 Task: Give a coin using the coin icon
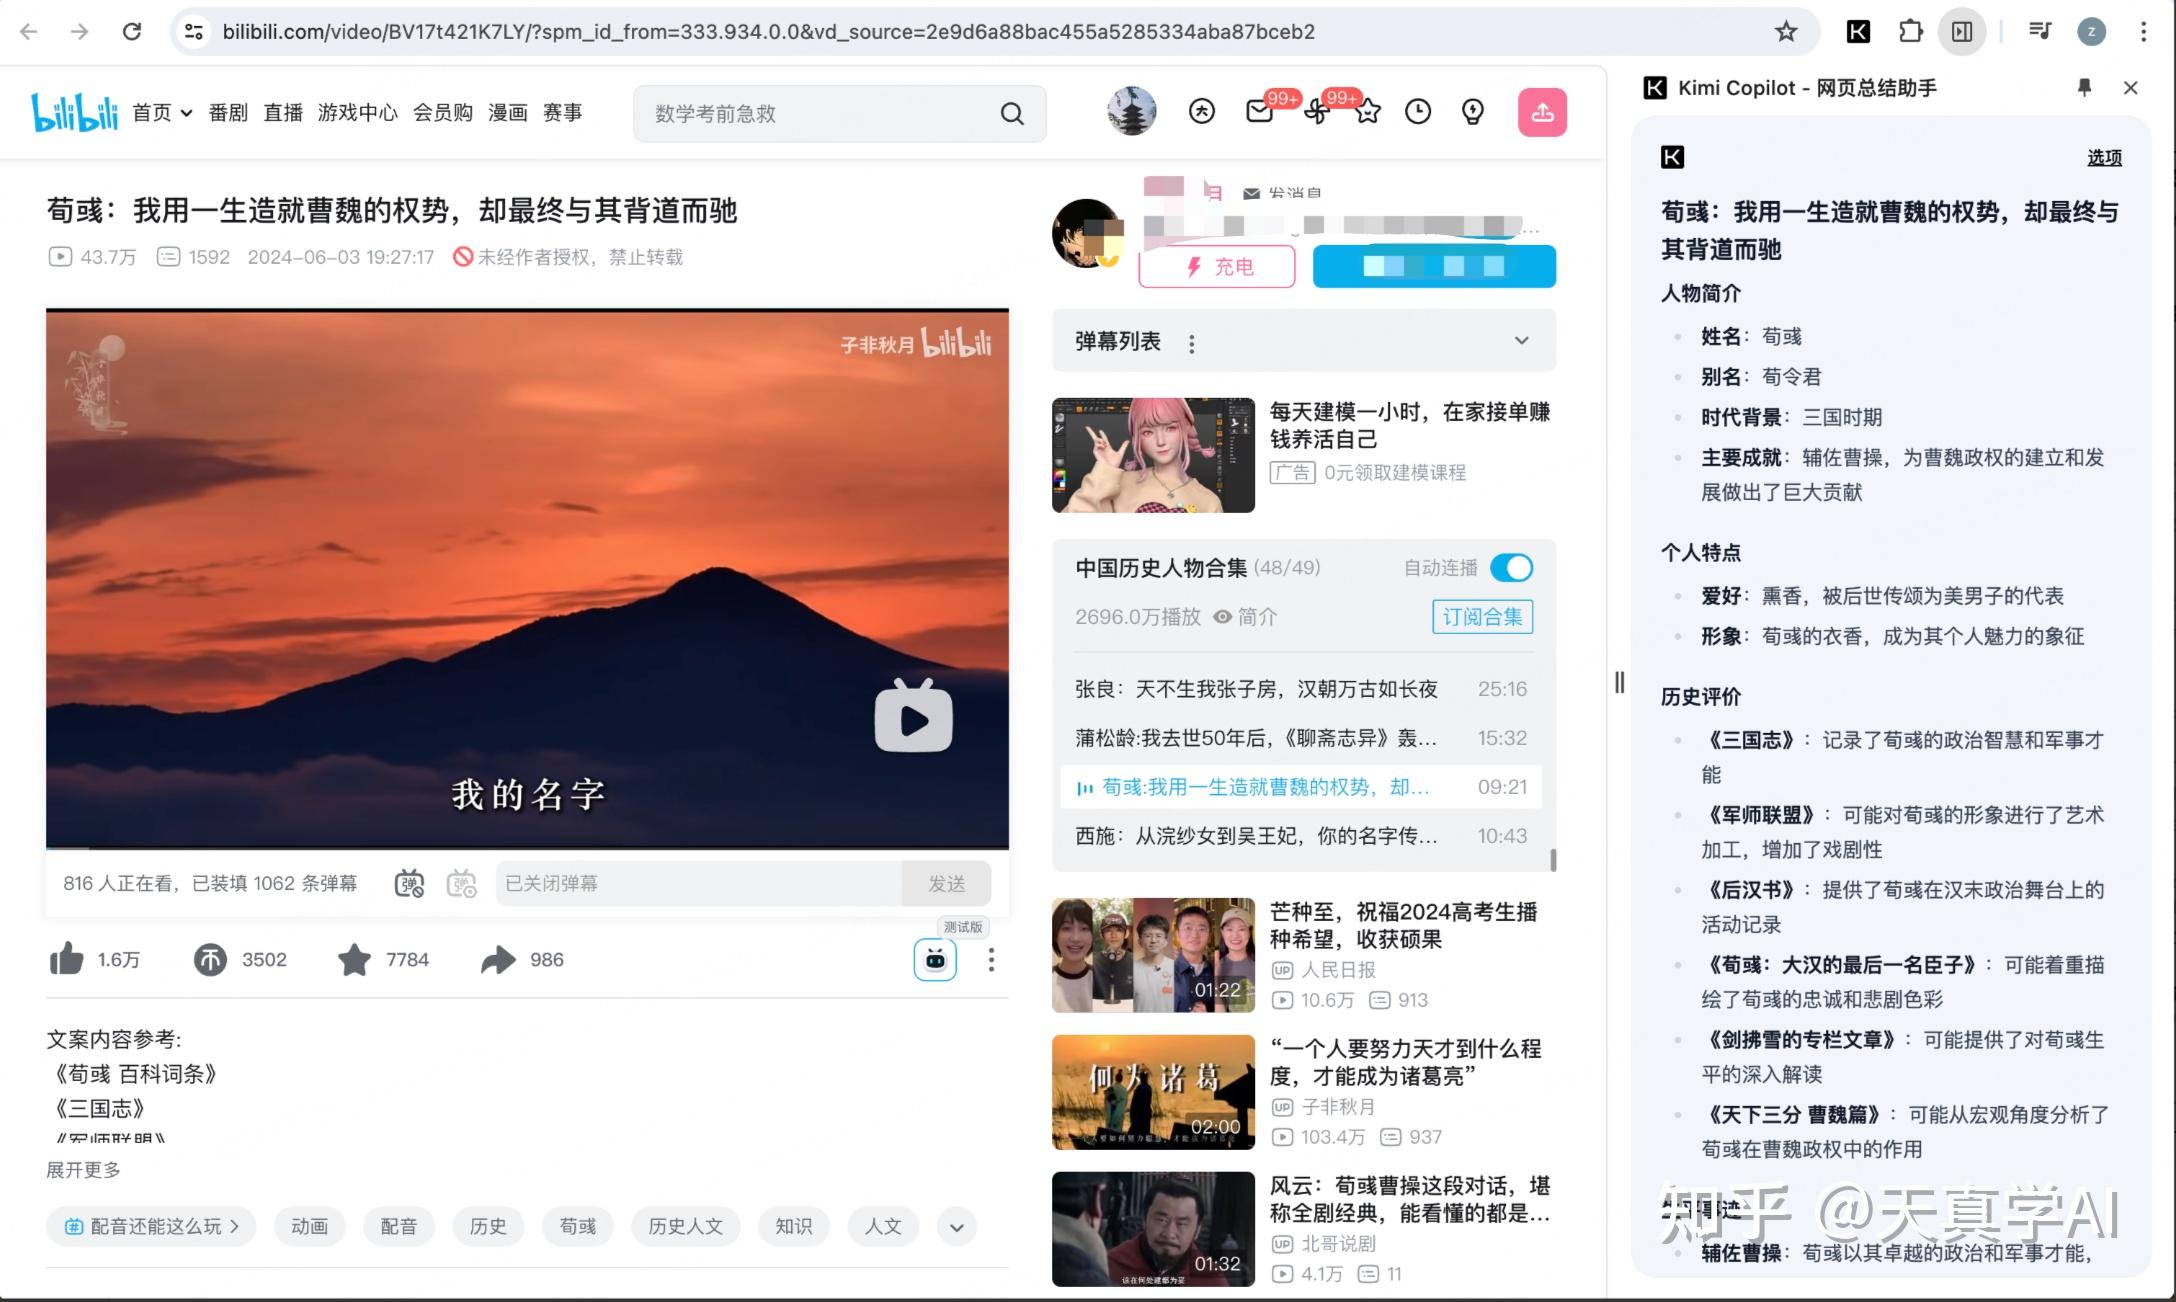(x=210, y=959)
